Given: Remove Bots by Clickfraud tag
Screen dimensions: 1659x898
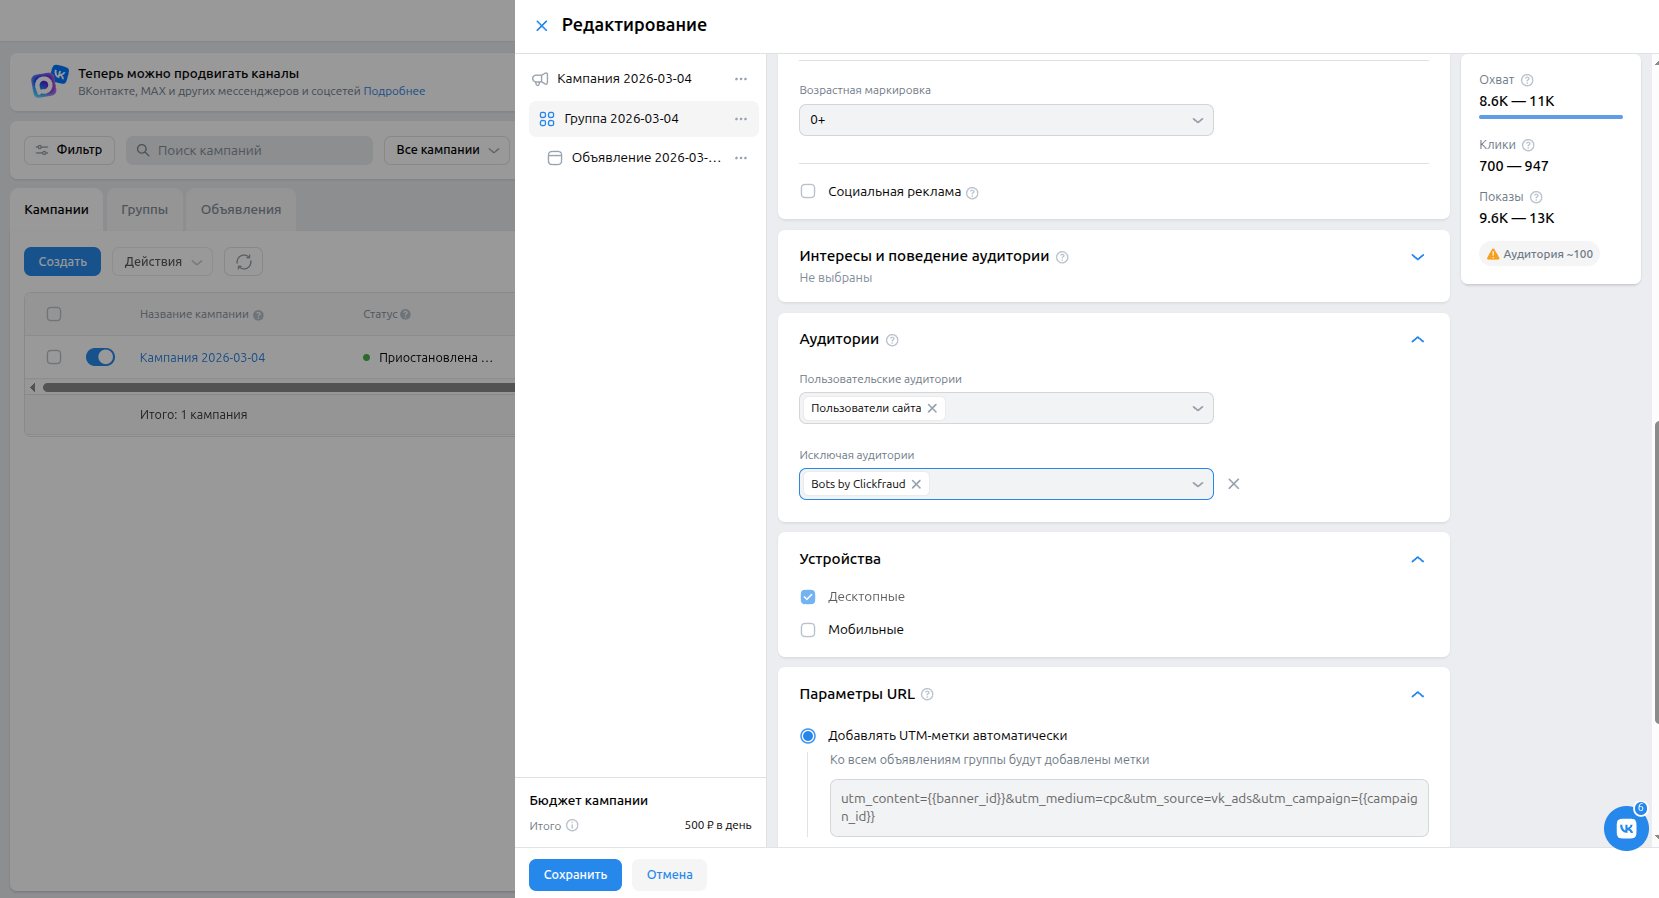Looking at the screenshot, I should coord(916,484).
